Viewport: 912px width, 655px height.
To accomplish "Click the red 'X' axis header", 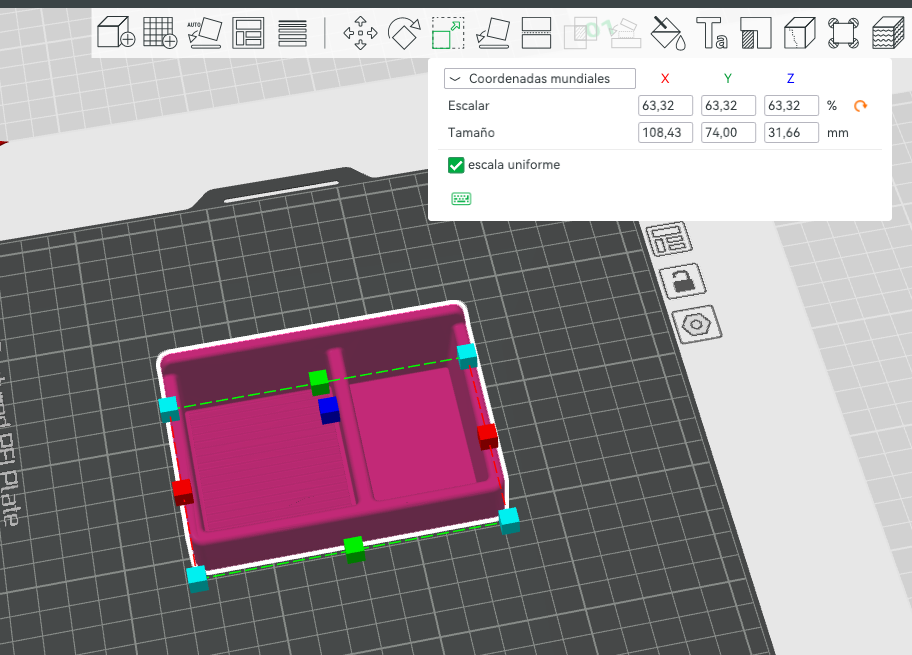I will 665,79.
